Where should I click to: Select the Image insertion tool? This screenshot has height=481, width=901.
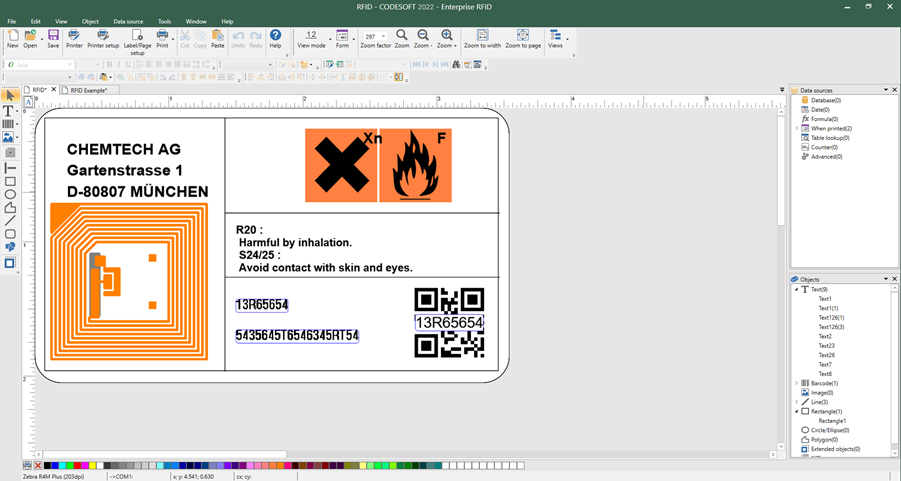click(x=8, y=137)
